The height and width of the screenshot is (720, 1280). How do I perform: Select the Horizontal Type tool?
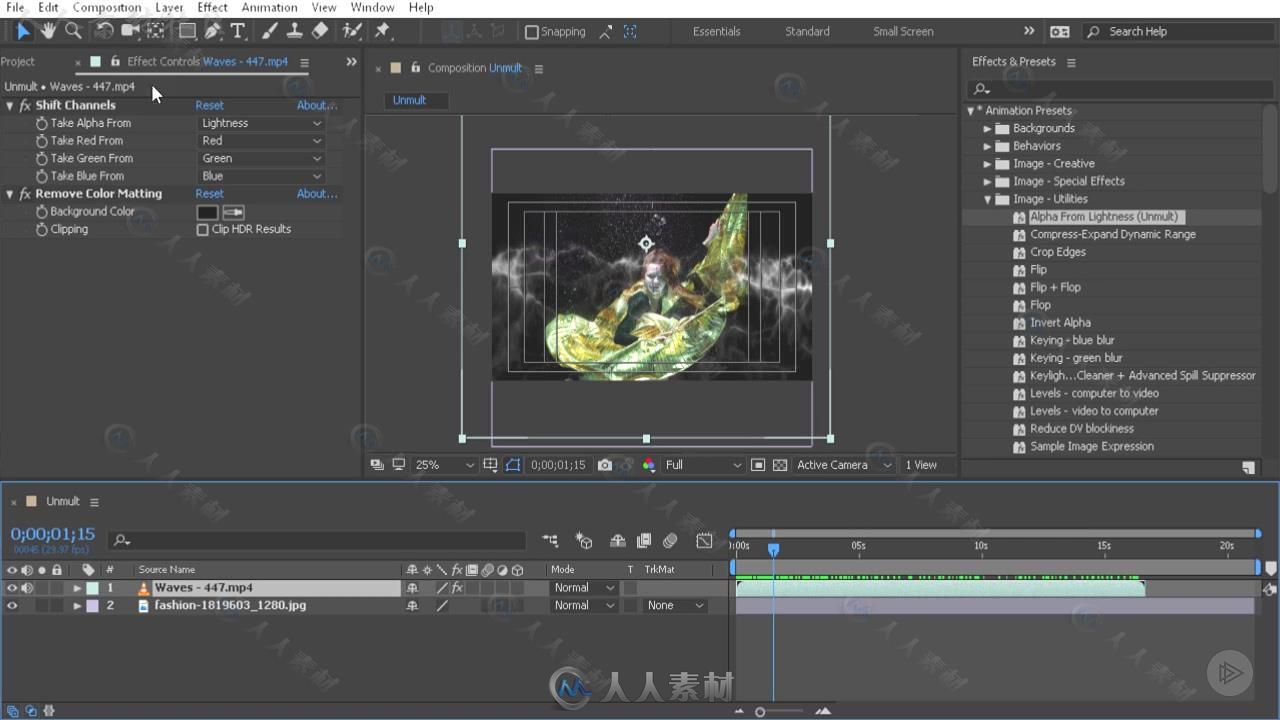pyautogui.click(x=238, y=31)
